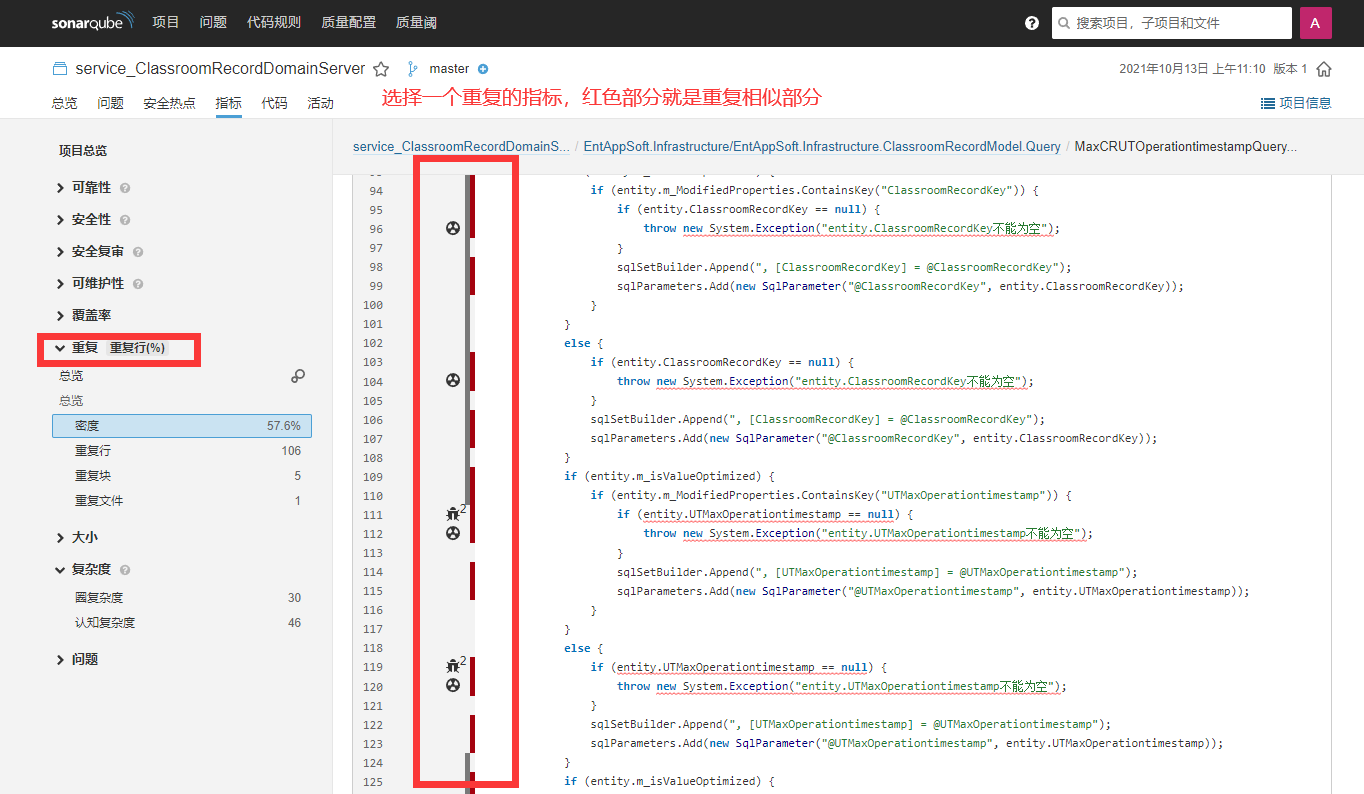Viewport: 1364px width, 794px height.
Task: Click line number 109
Action: point(373,476)
